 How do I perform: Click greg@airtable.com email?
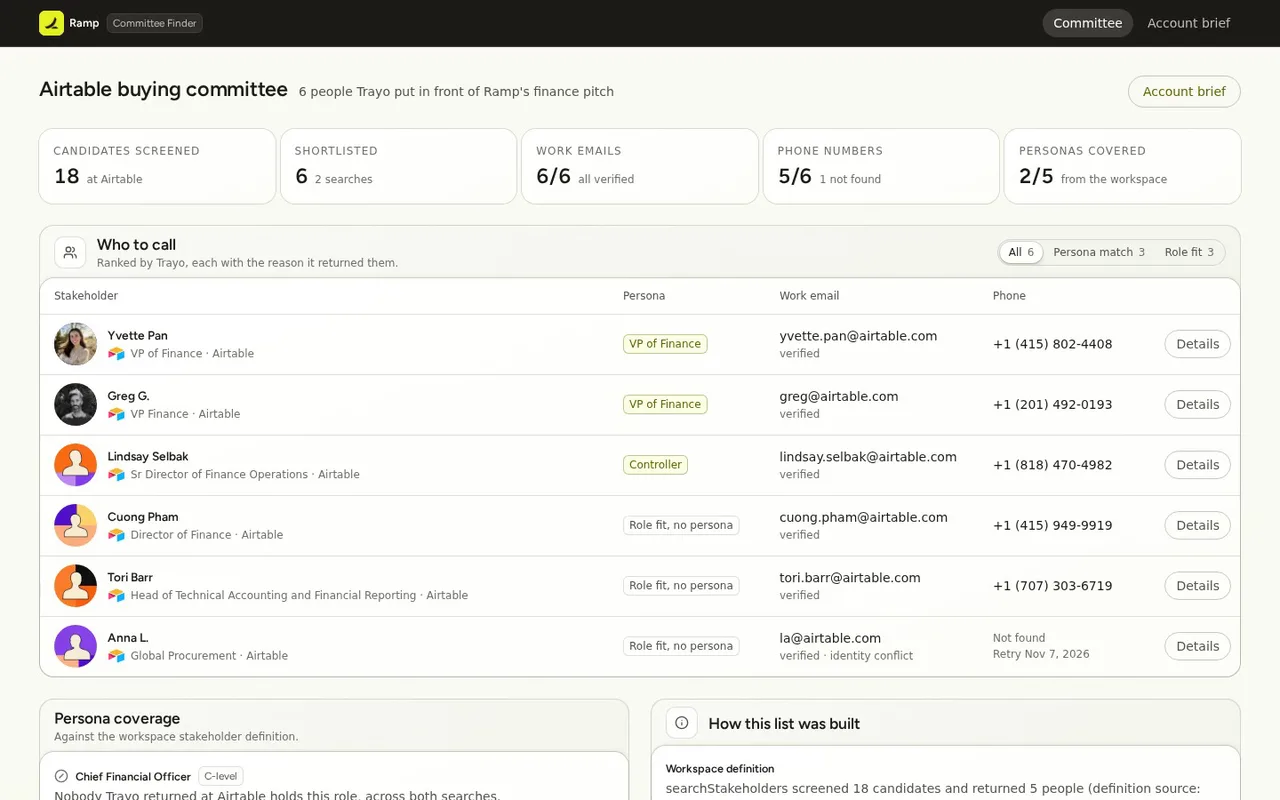839,396
